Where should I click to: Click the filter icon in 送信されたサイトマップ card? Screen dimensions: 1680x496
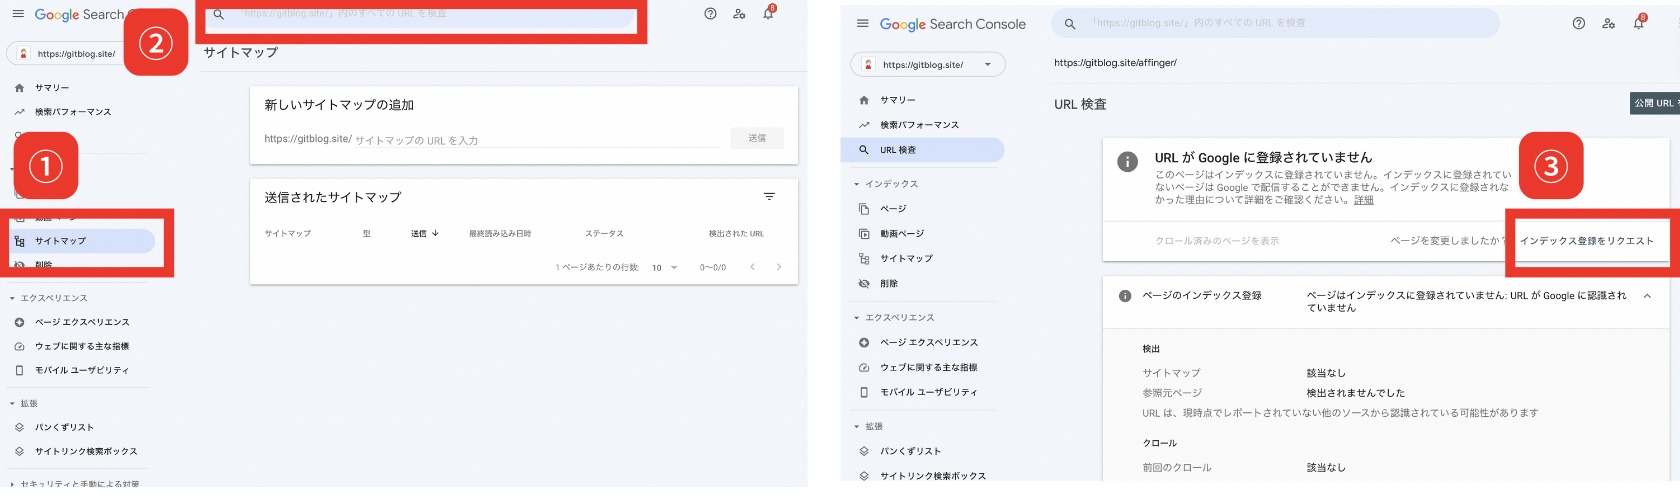[x=769, y=197]
